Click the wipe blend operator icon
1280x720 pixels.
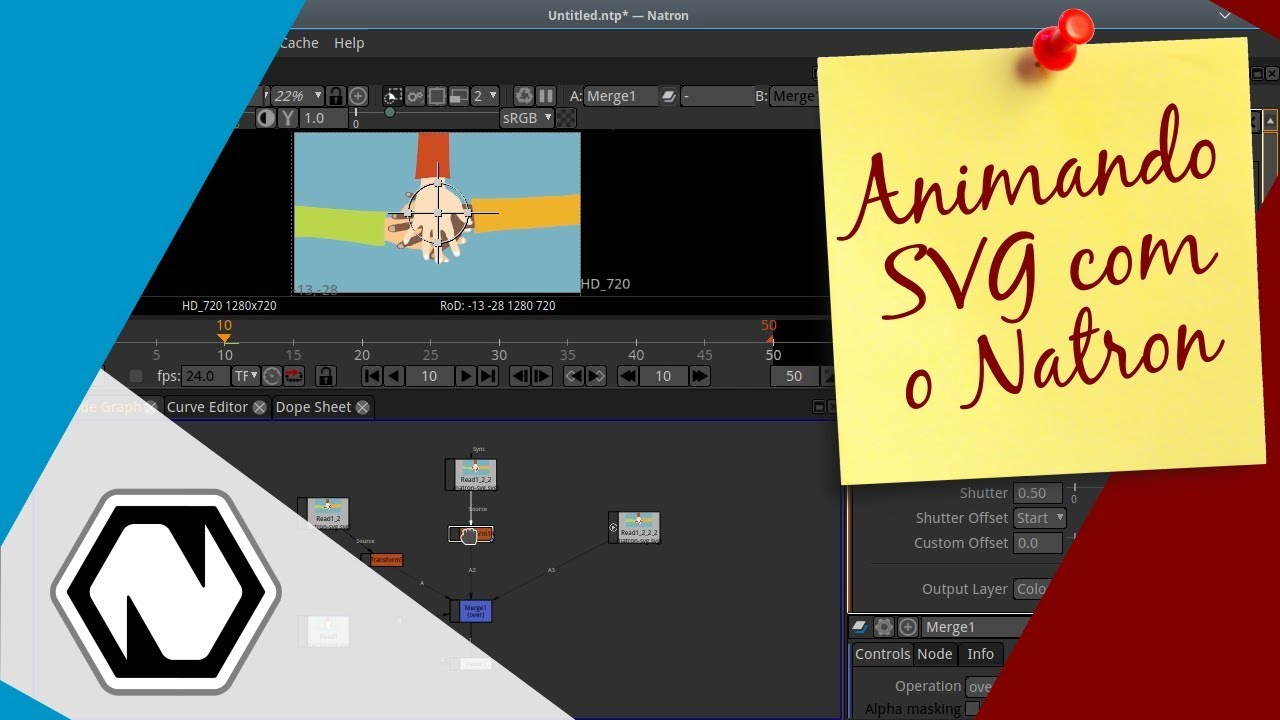[x=668, y=96]
